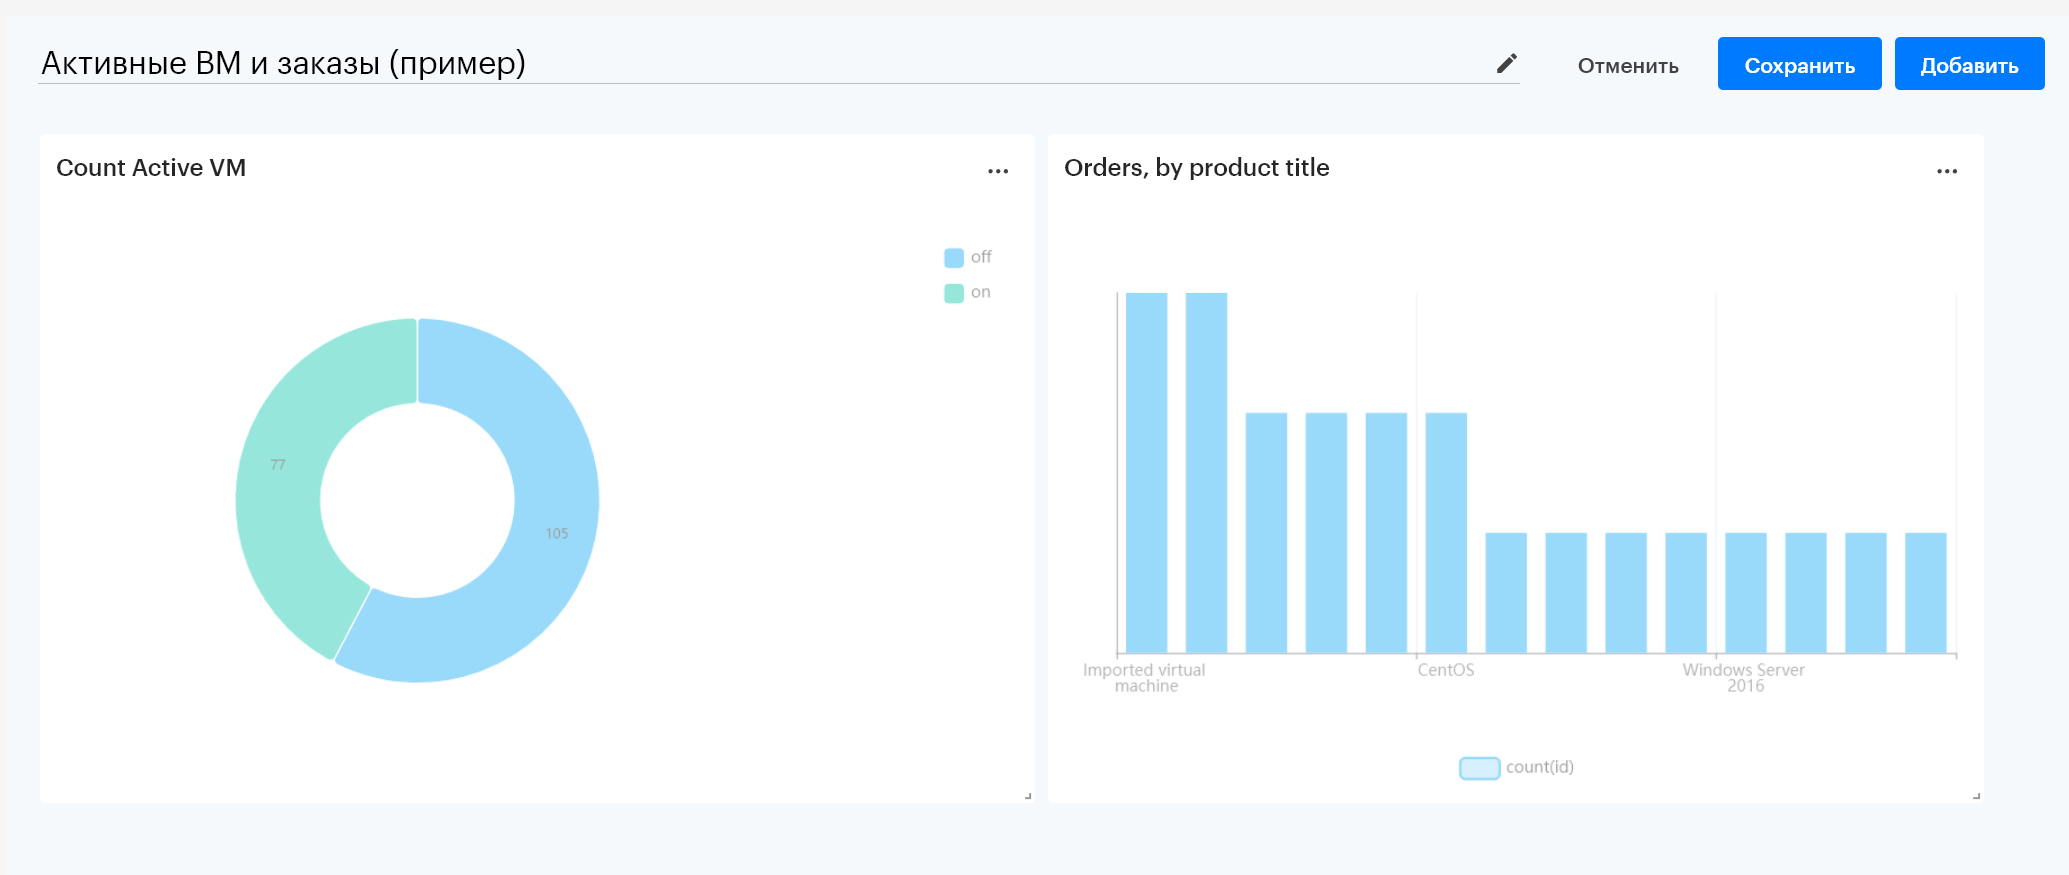Toggle the 'off' legend item in donut chart

click(968, 257)
